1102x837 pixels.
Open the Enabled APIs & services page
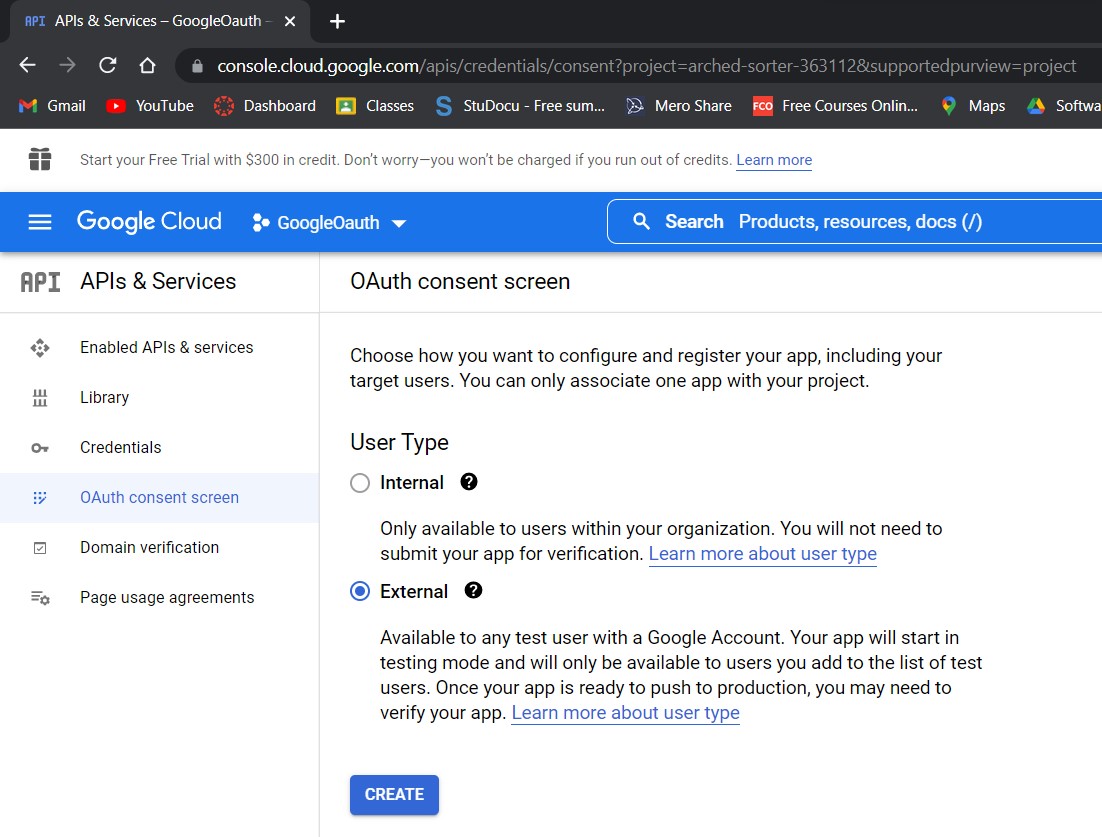pyautogui.click(x=165, y=347)
